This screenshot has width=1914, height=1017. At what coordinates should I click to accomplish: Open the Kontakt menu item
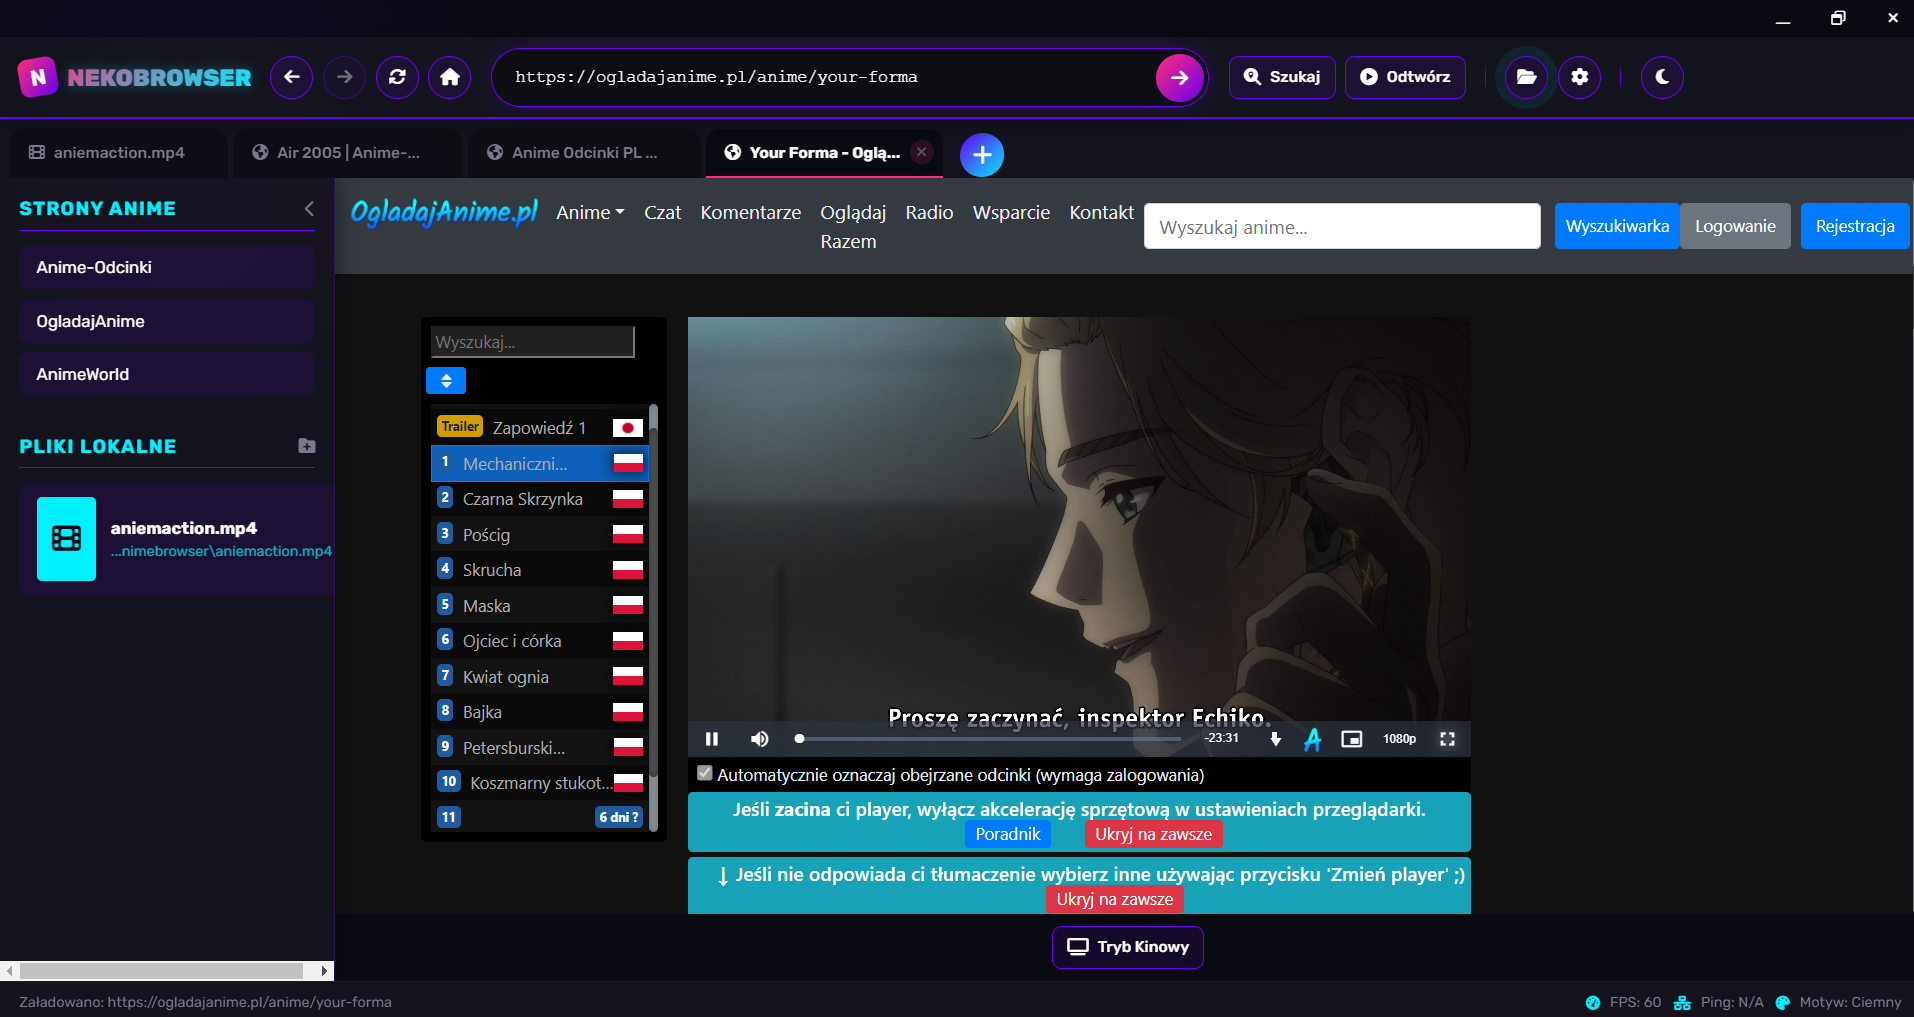click(x=1101, y=213)
